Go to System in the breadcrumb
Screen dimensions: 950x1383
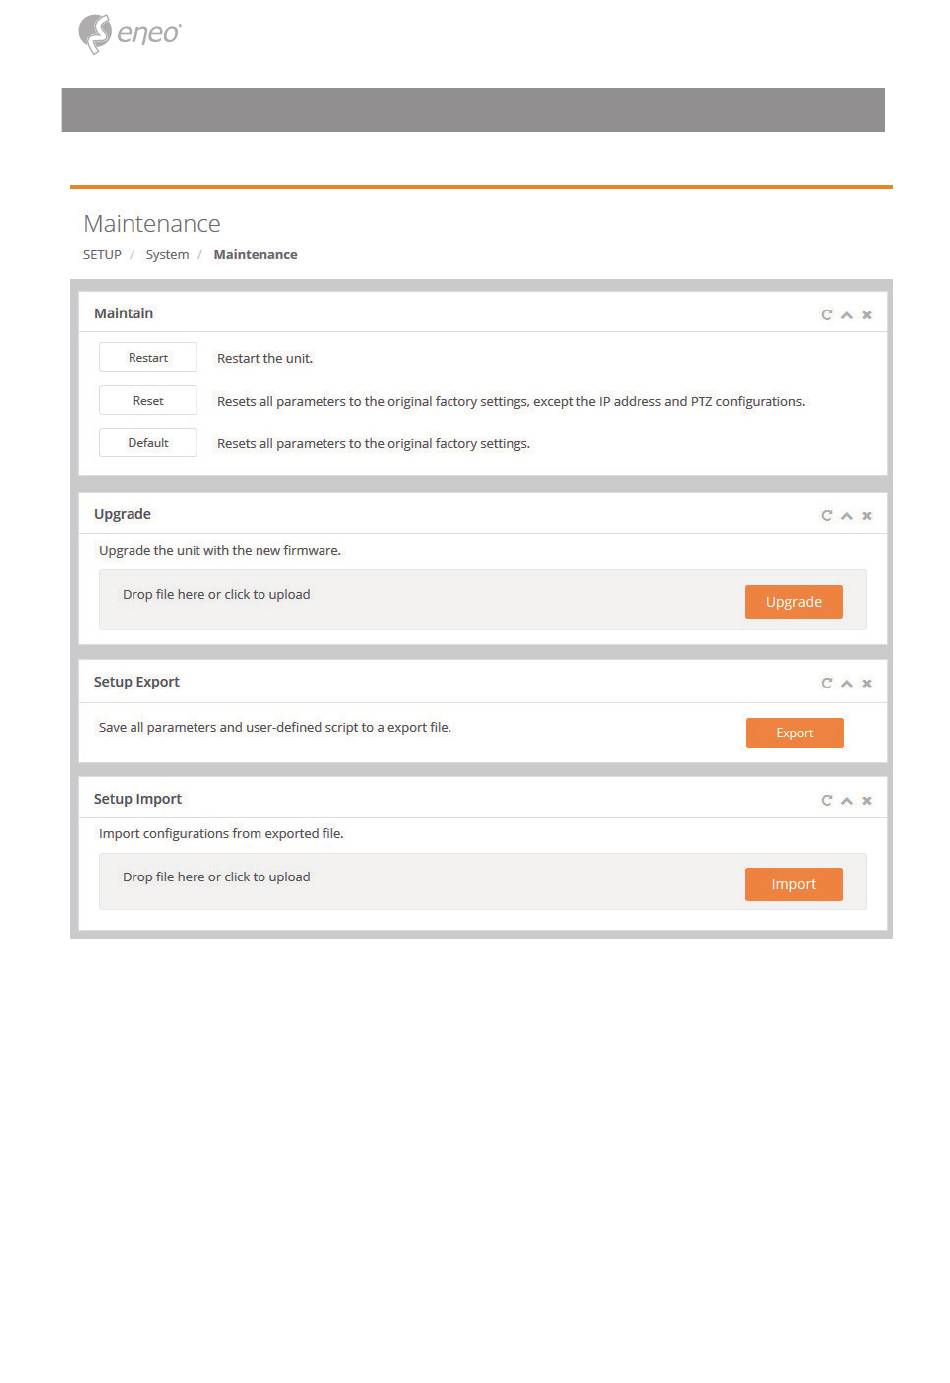pos(167,255)
